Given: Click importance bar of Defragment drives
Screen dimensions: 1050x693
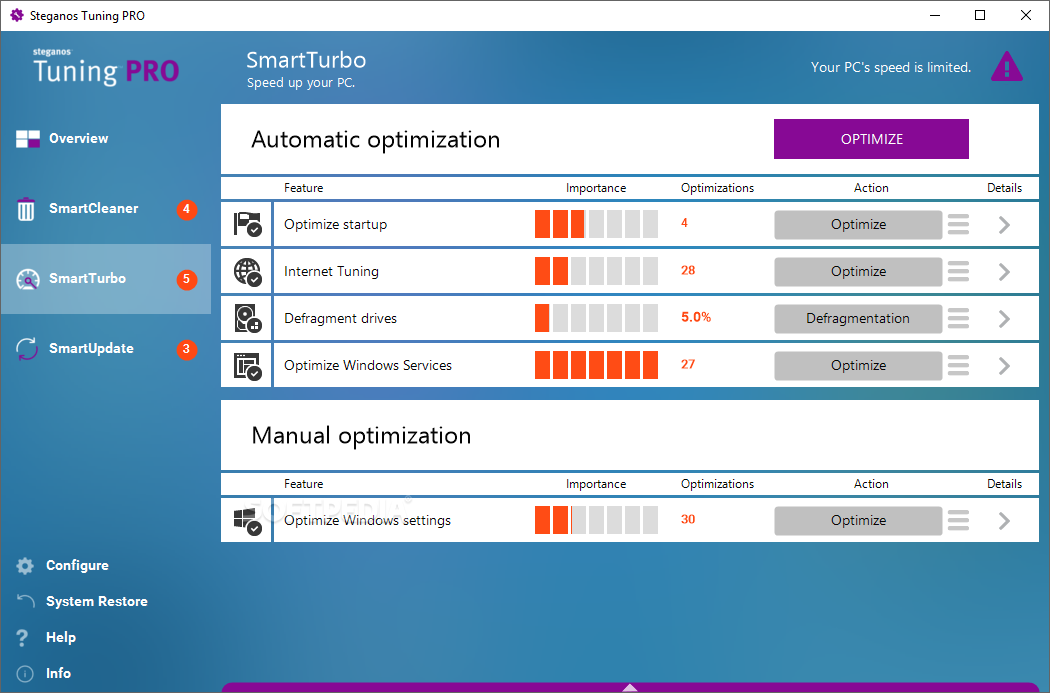Looking at the screenshot, I should [x=596, y=318].
